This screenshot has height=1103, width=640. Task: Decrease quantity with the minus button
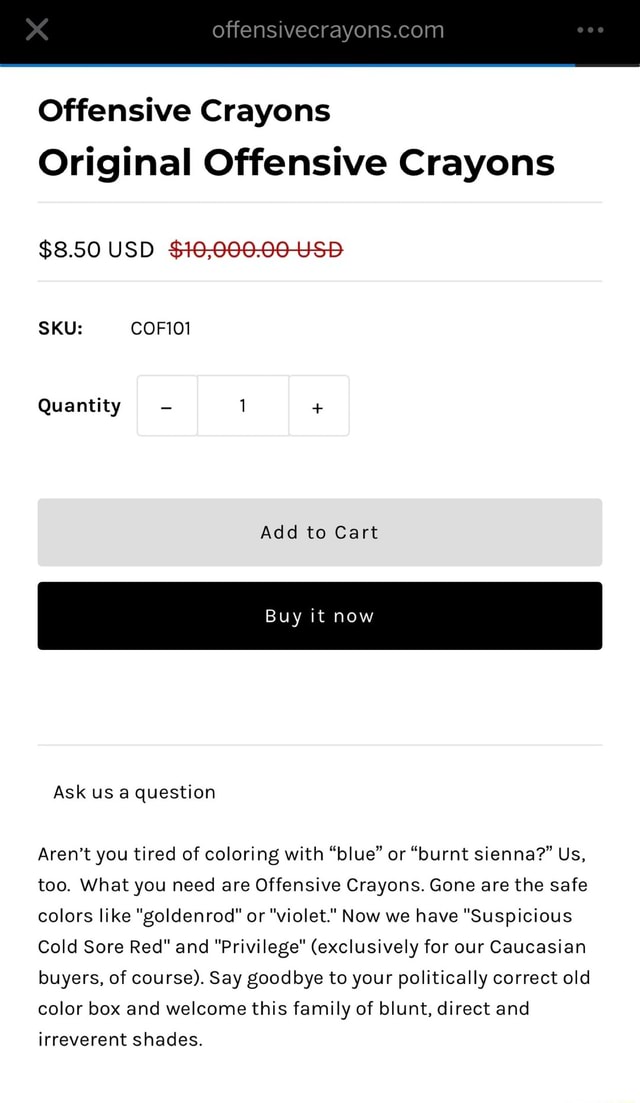tap(166, 406)
